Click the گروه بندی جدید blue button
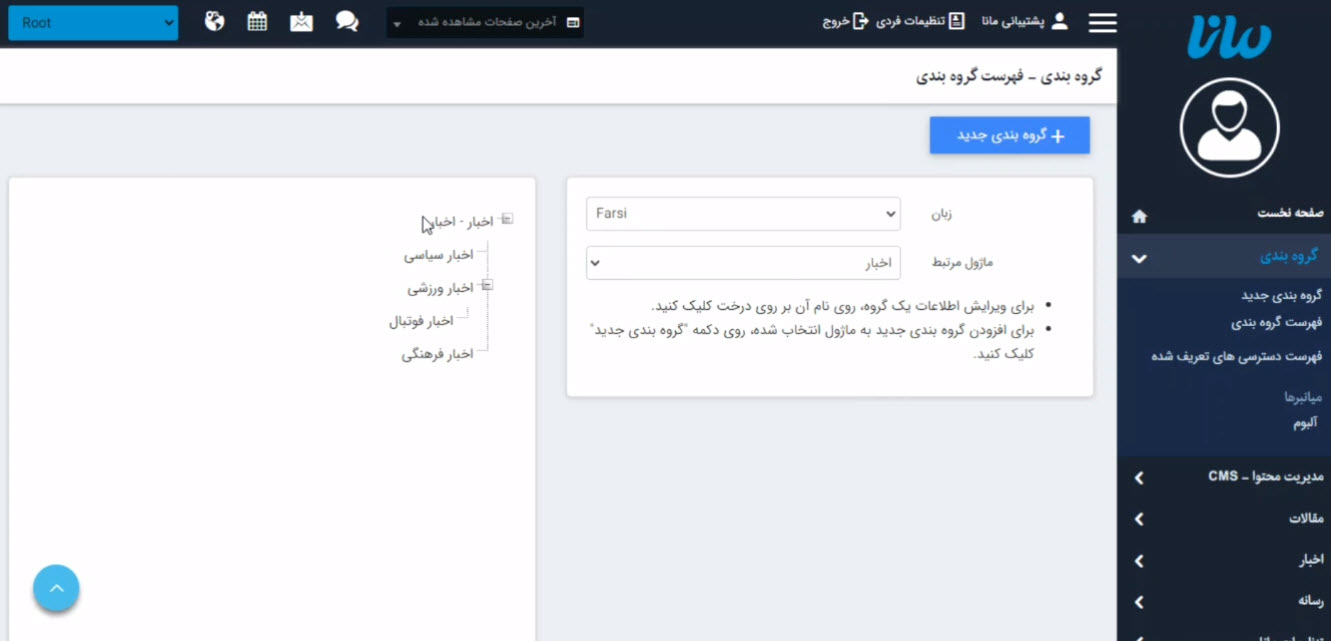The width and height of the screenshot is (1331, 641). [x=1009, y=134]
